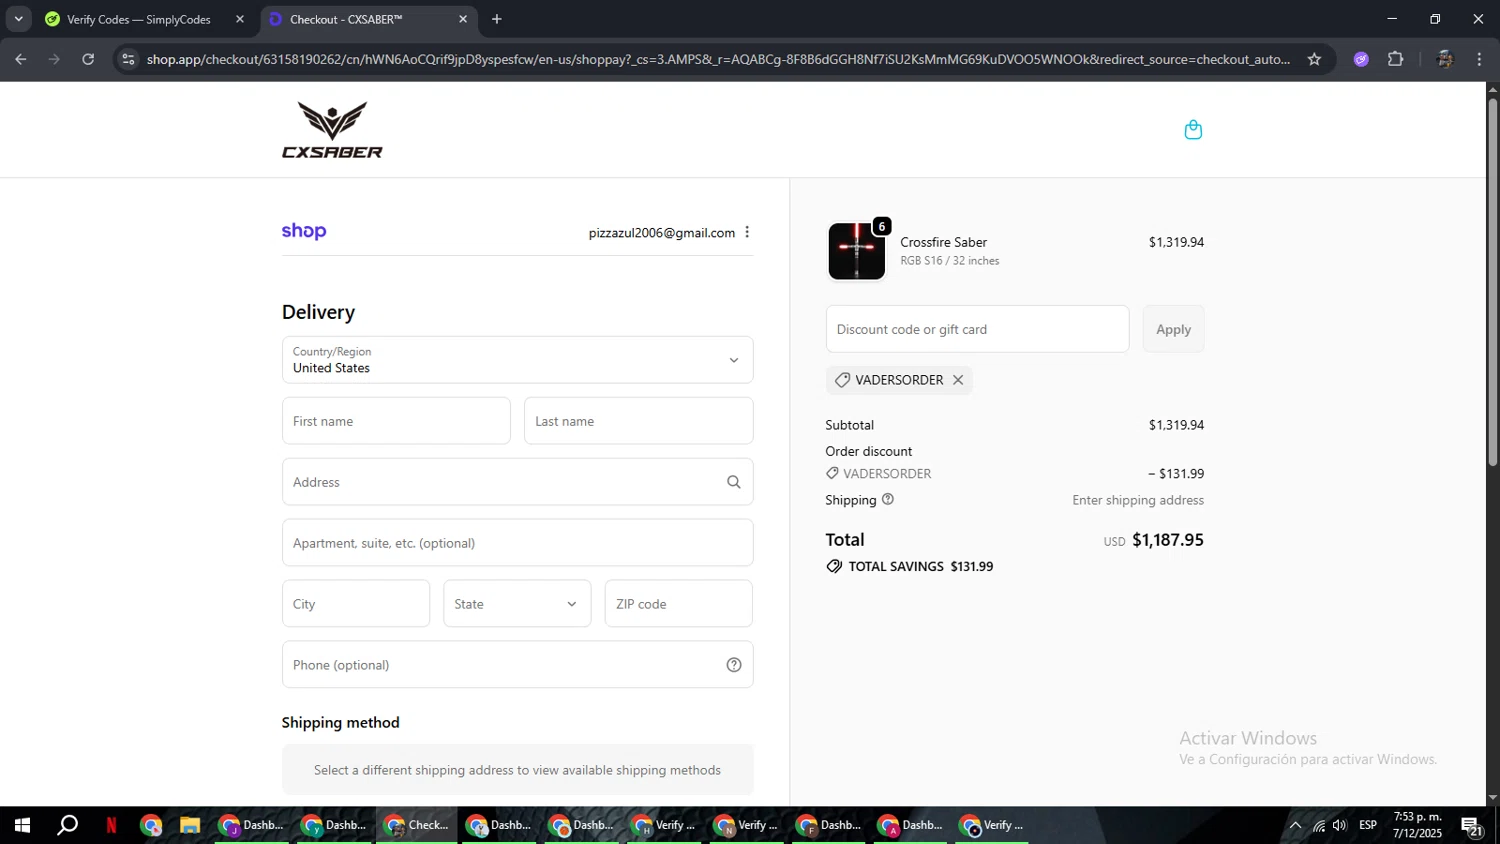Open the Windows Start menu

22,825
